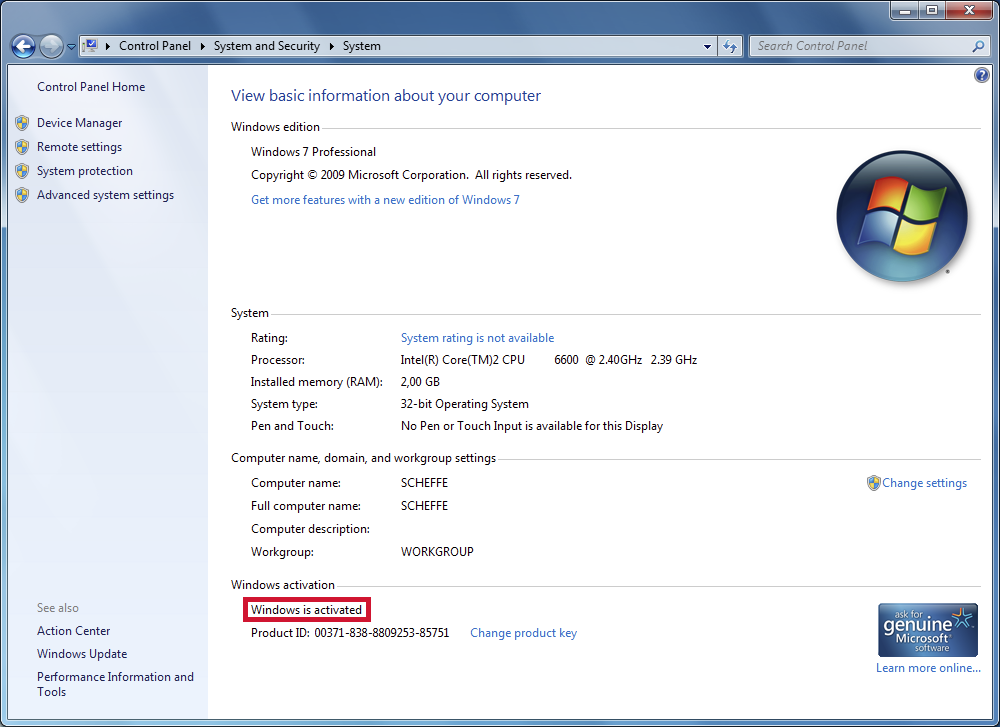Click the Windows is activated text
Viewport: 1000px width, 727px height.
pos(306,610)
